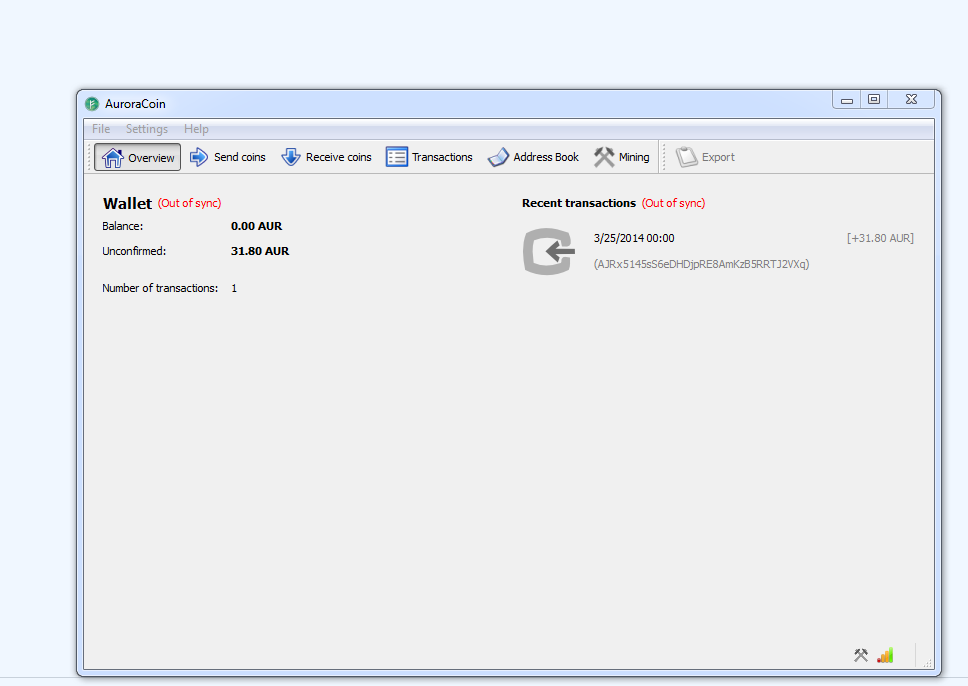This screenshot has width=968, height=686.
Task: Click the Recent transactions heading
Action: tap(578, 203)
